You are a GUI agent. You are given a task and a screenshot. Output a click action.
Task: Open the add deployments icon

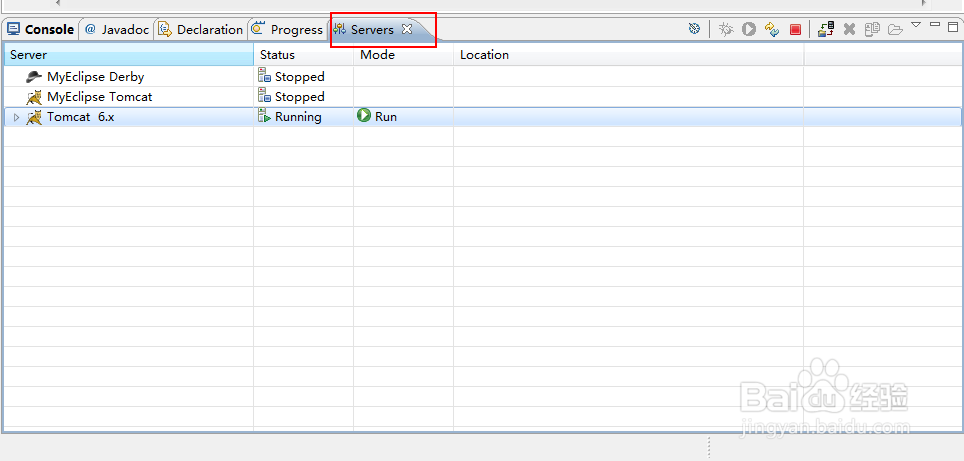point(826,29)
